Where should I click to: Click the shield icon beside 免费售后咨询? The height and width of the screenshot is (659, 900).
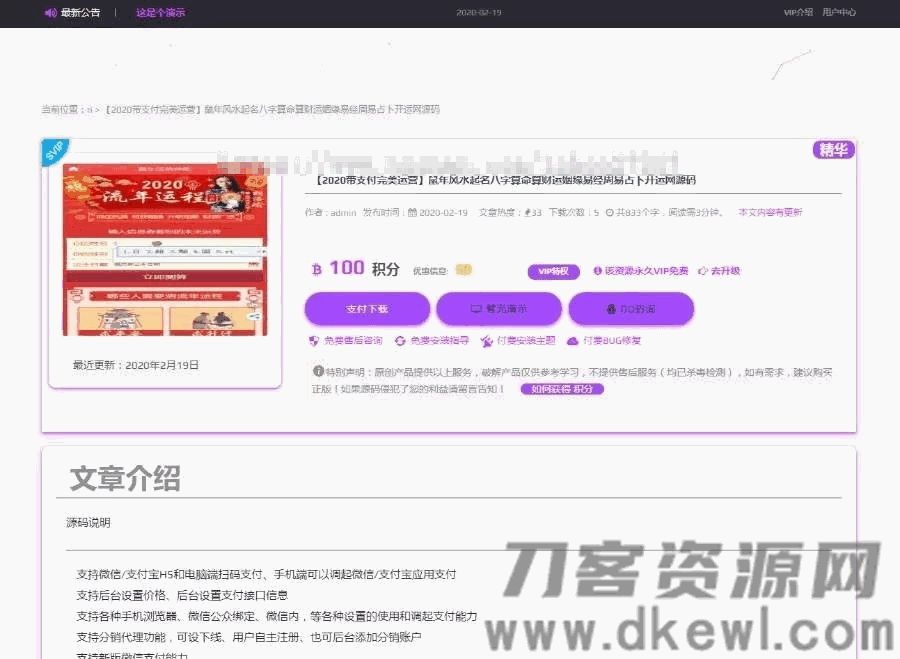[314, 341]
